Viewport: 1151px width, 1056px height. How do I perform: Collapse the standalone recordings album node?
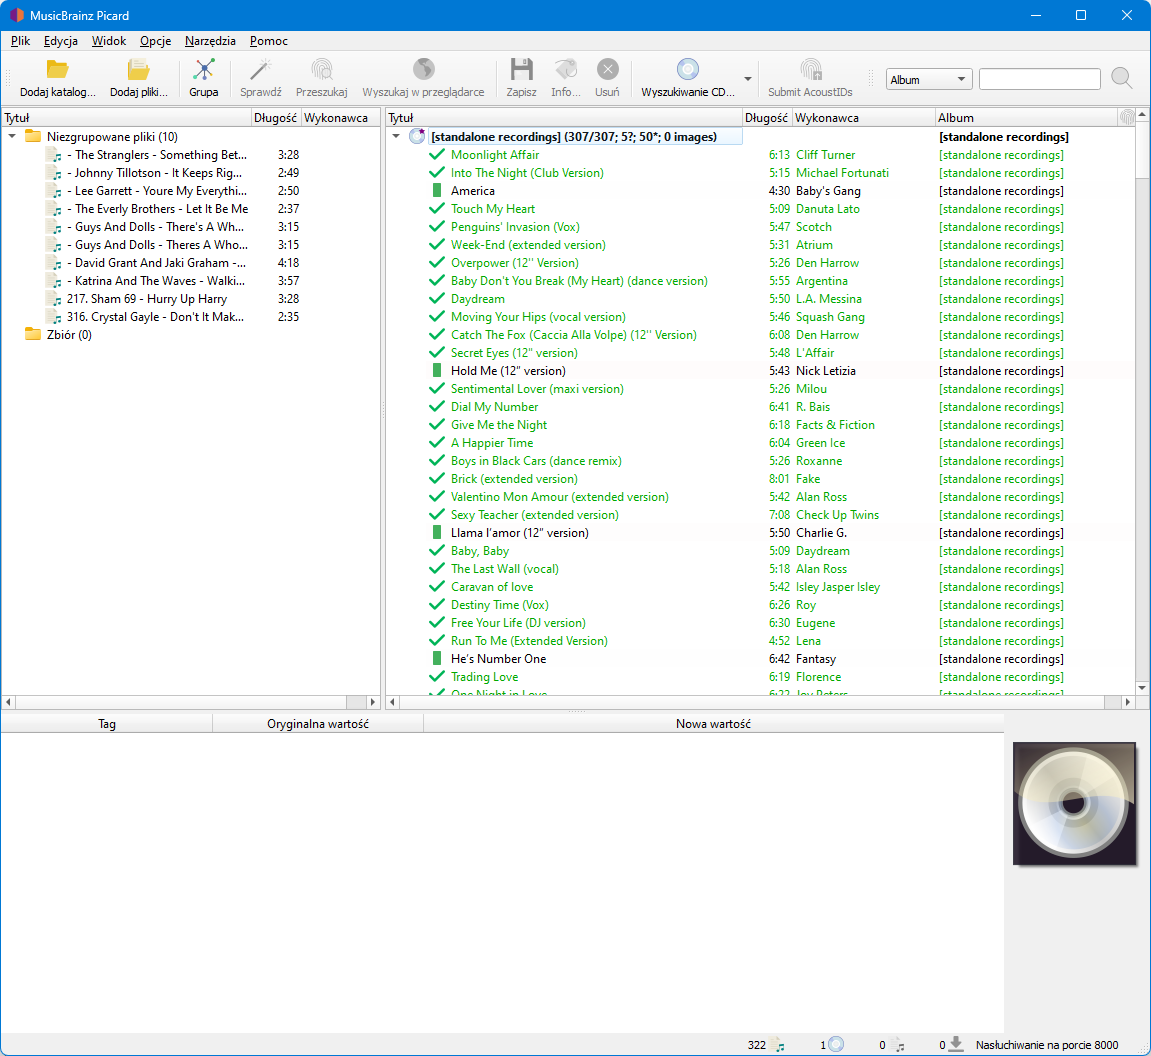pyautogui.click(x=396, y=136)
